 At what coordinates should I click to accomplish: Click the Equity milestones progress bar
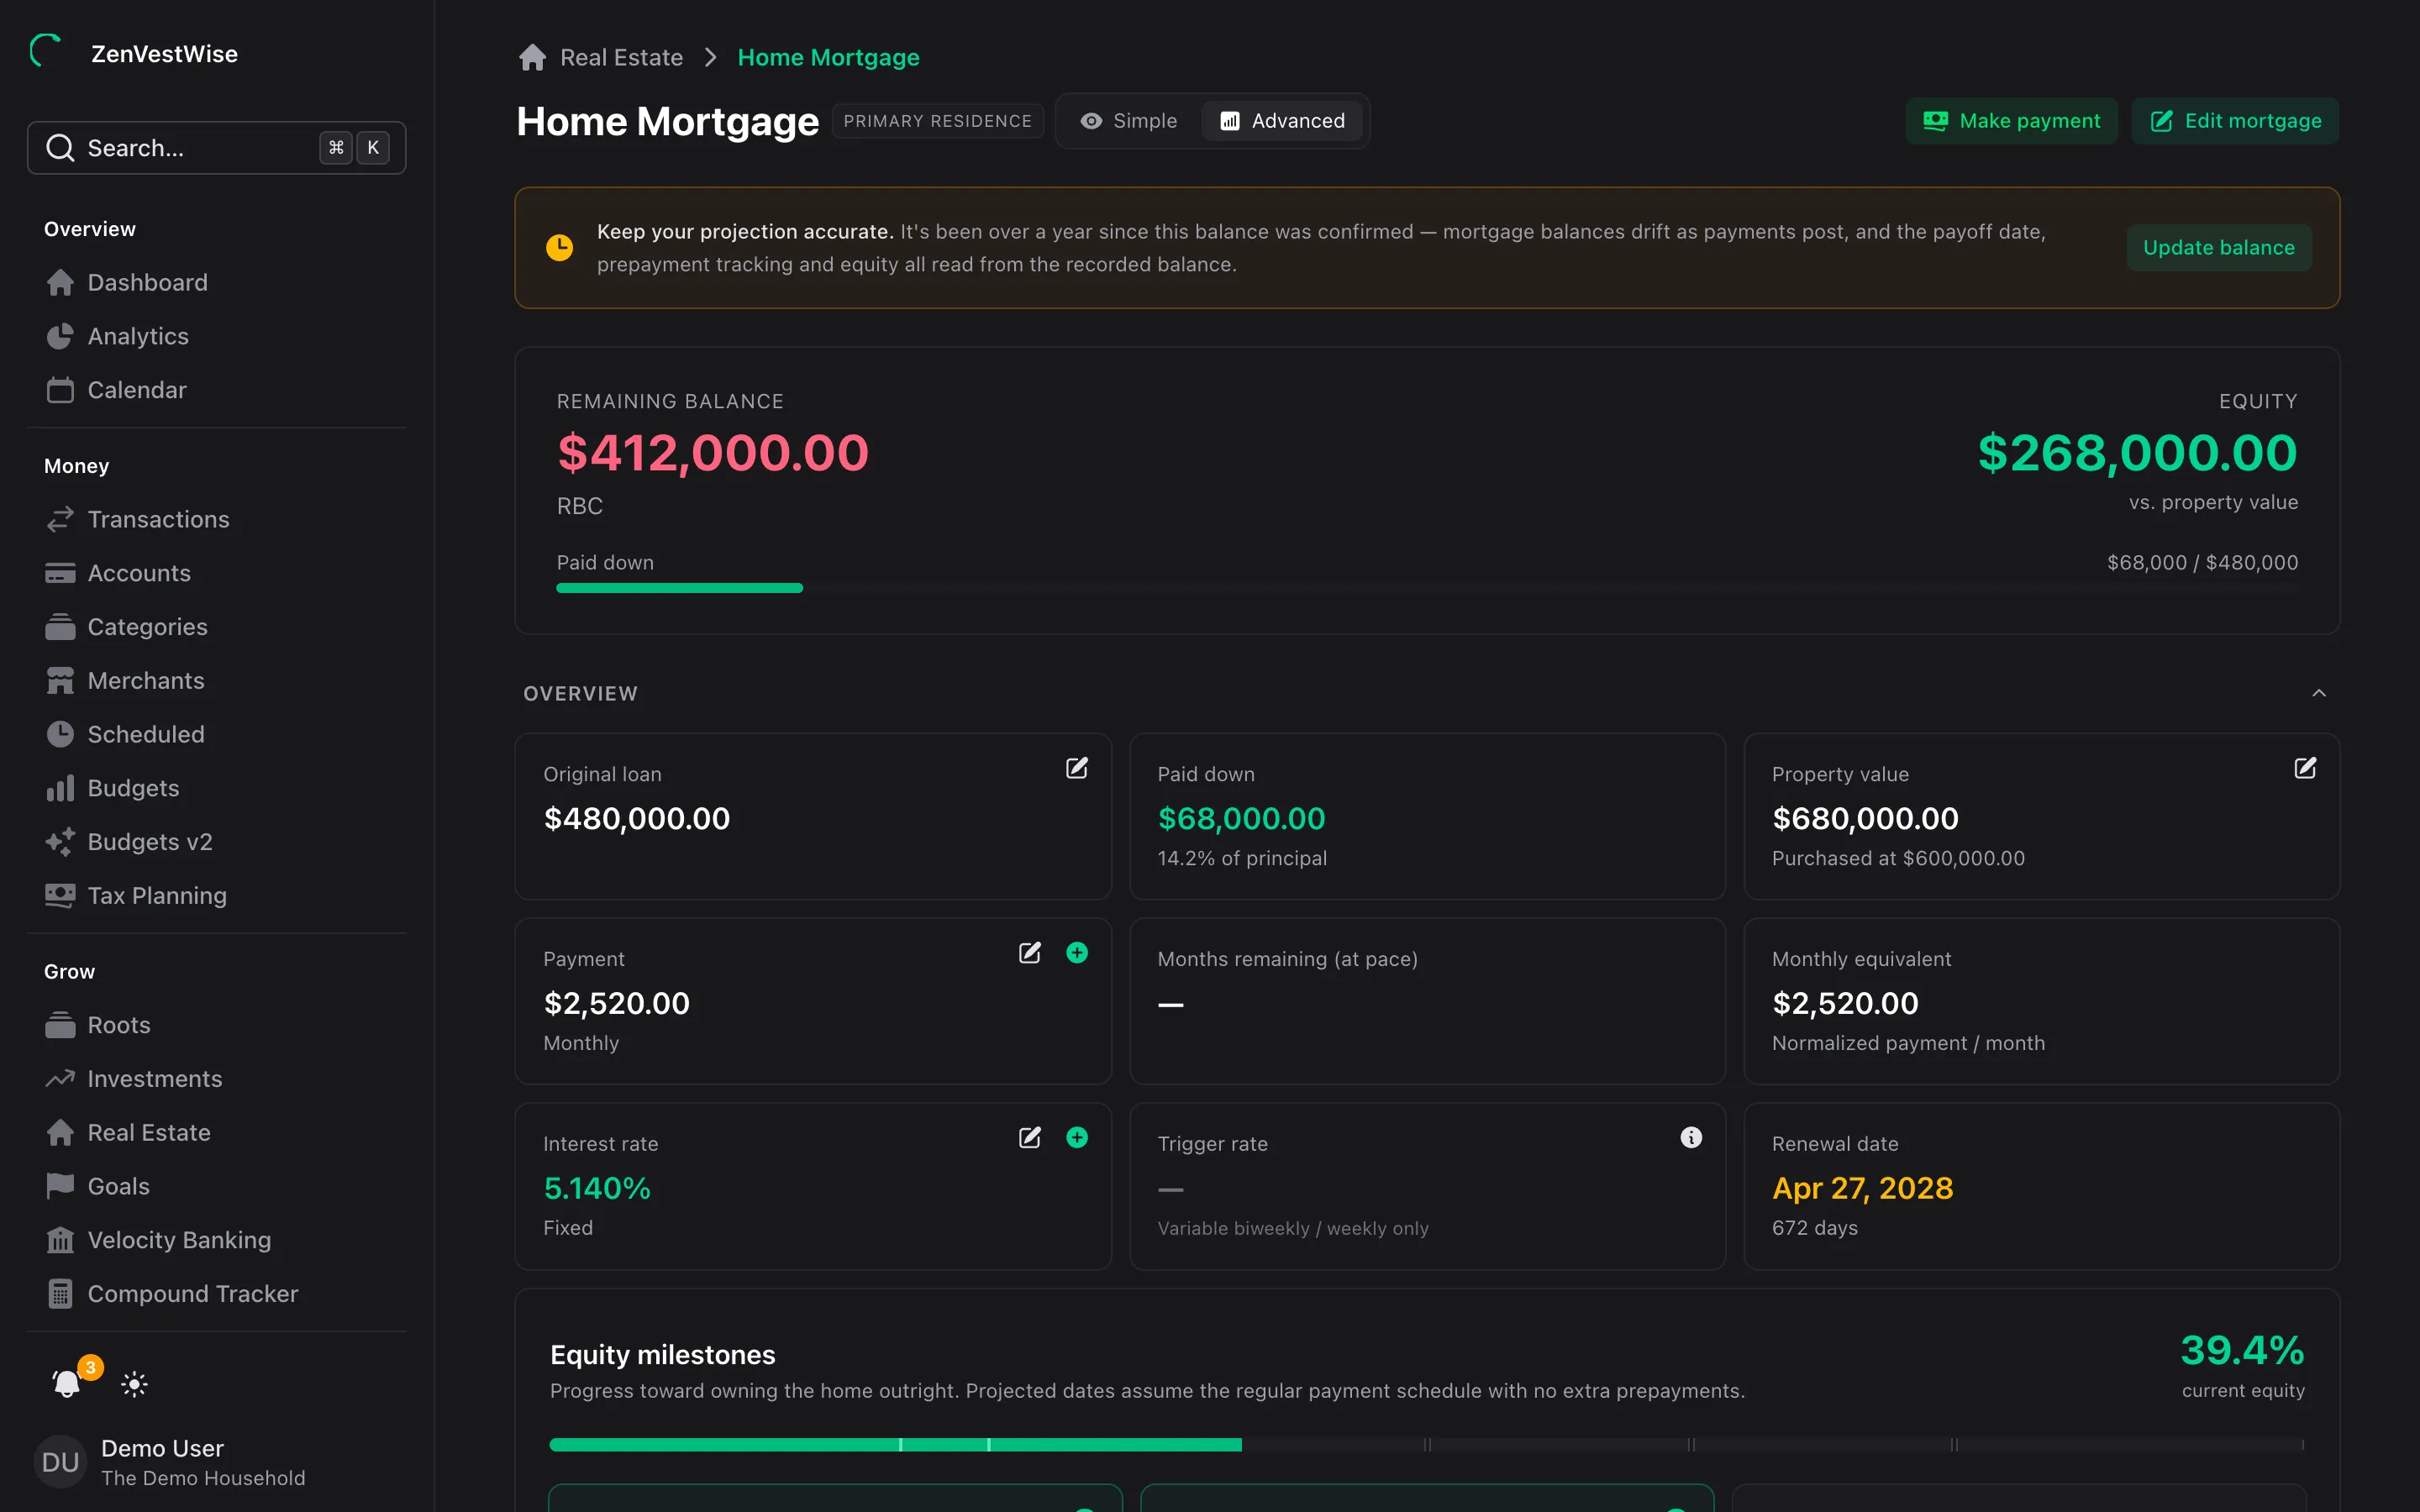[x=1427, y=1445]
